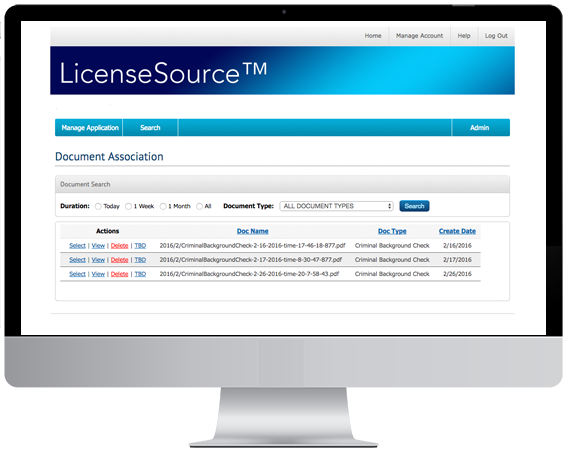This screenshot has height=451, width=565.
Task: Open the ALL DOCUMENT TYPES dropdown
Action: 336,206
